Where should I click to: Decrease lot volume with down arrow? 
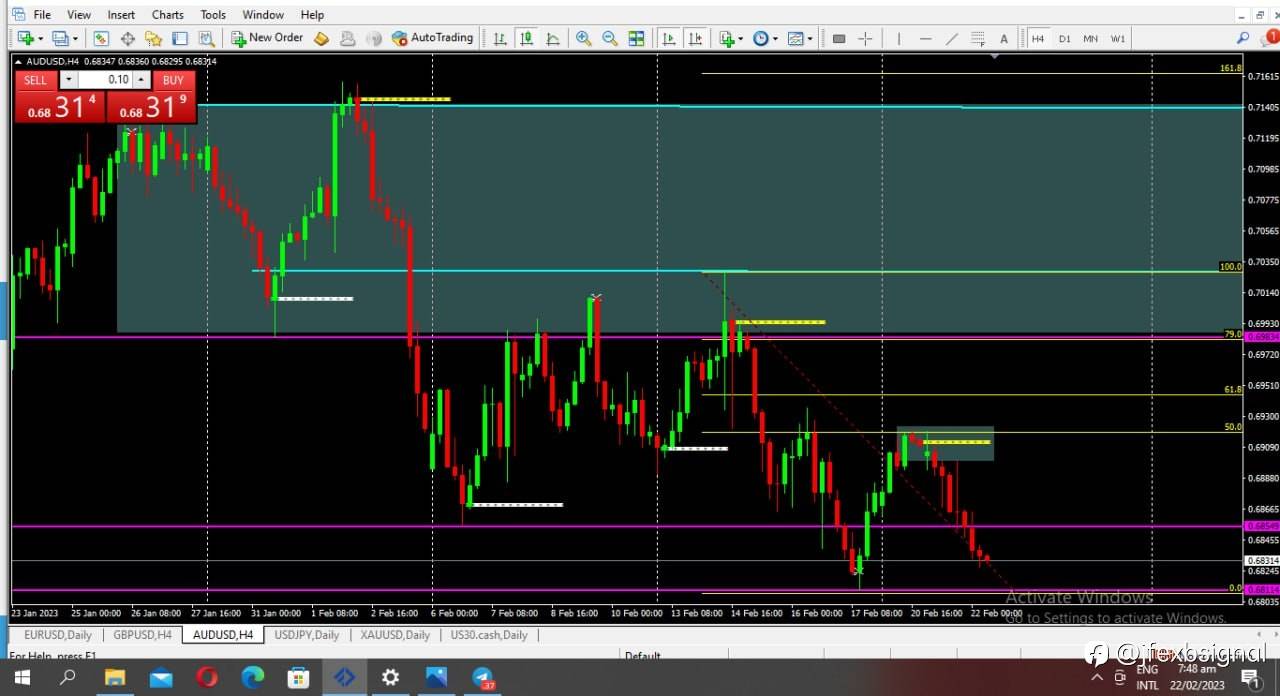68,80
